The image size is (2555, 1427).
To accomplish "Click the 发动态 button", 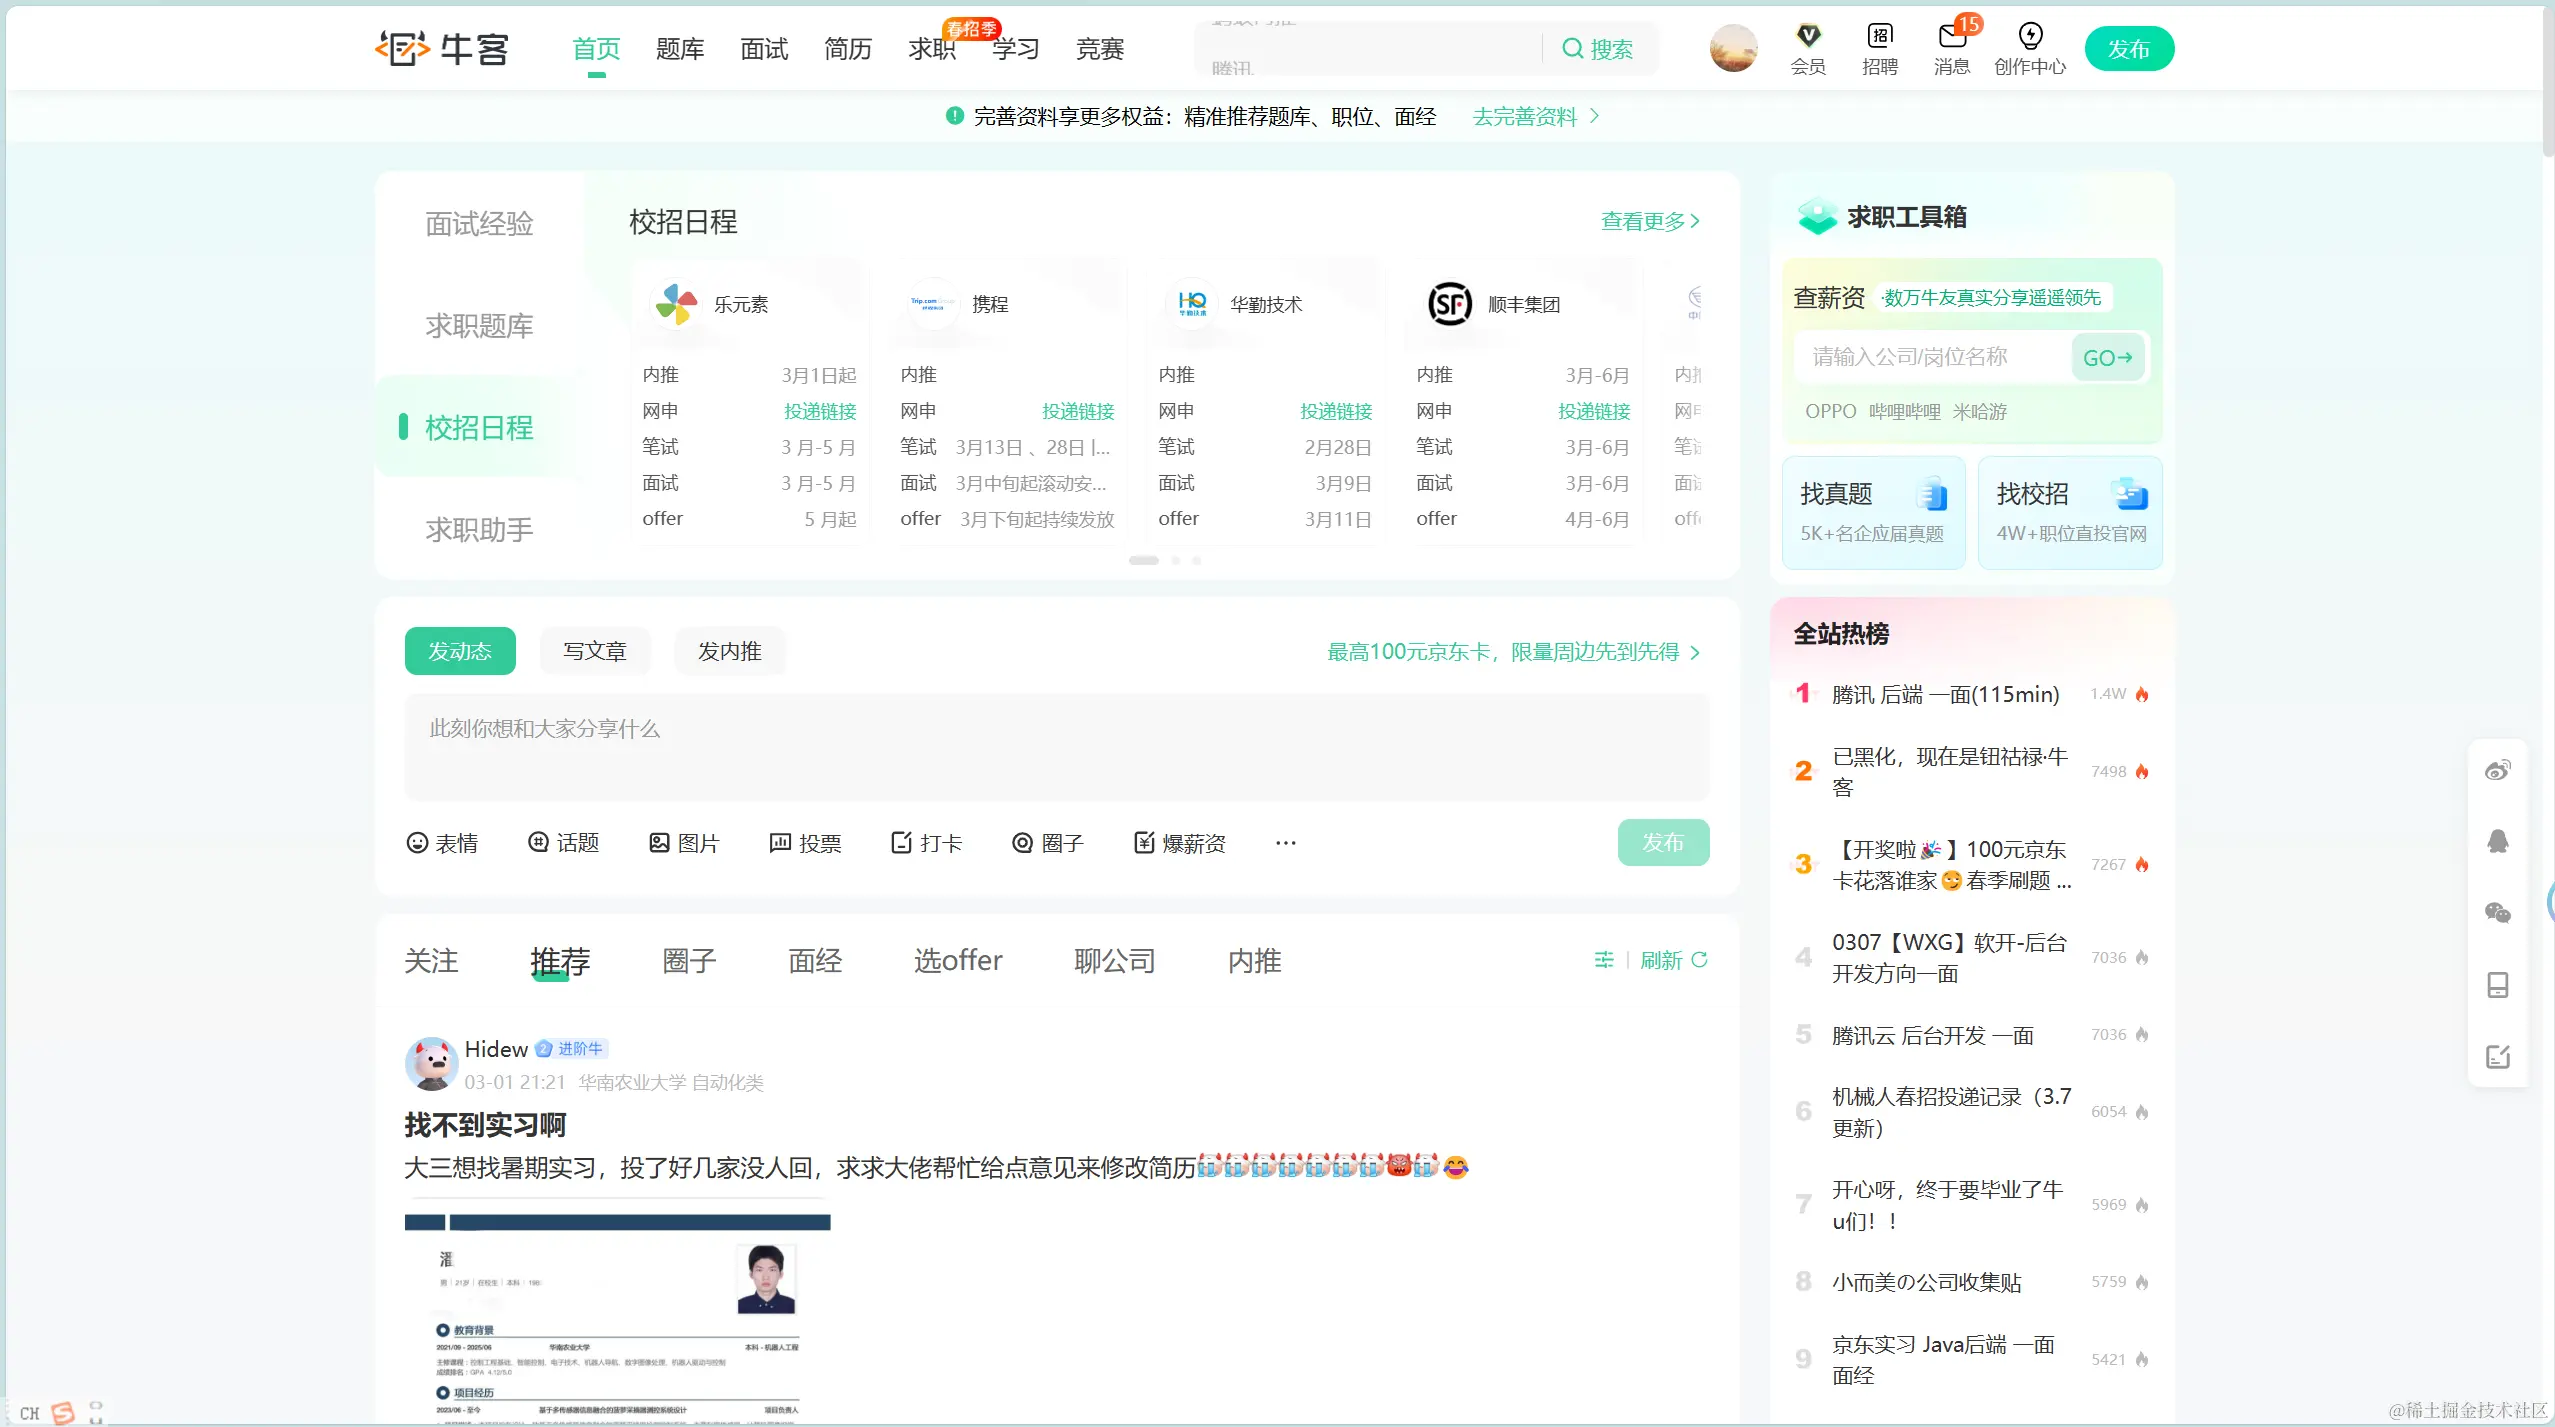I will pyautogui.click(x=460, y=651).
